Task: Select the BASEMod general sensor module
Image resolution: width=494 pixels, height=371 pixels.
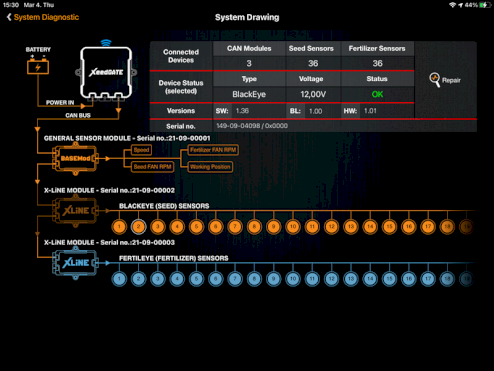Action: (75, 158)
